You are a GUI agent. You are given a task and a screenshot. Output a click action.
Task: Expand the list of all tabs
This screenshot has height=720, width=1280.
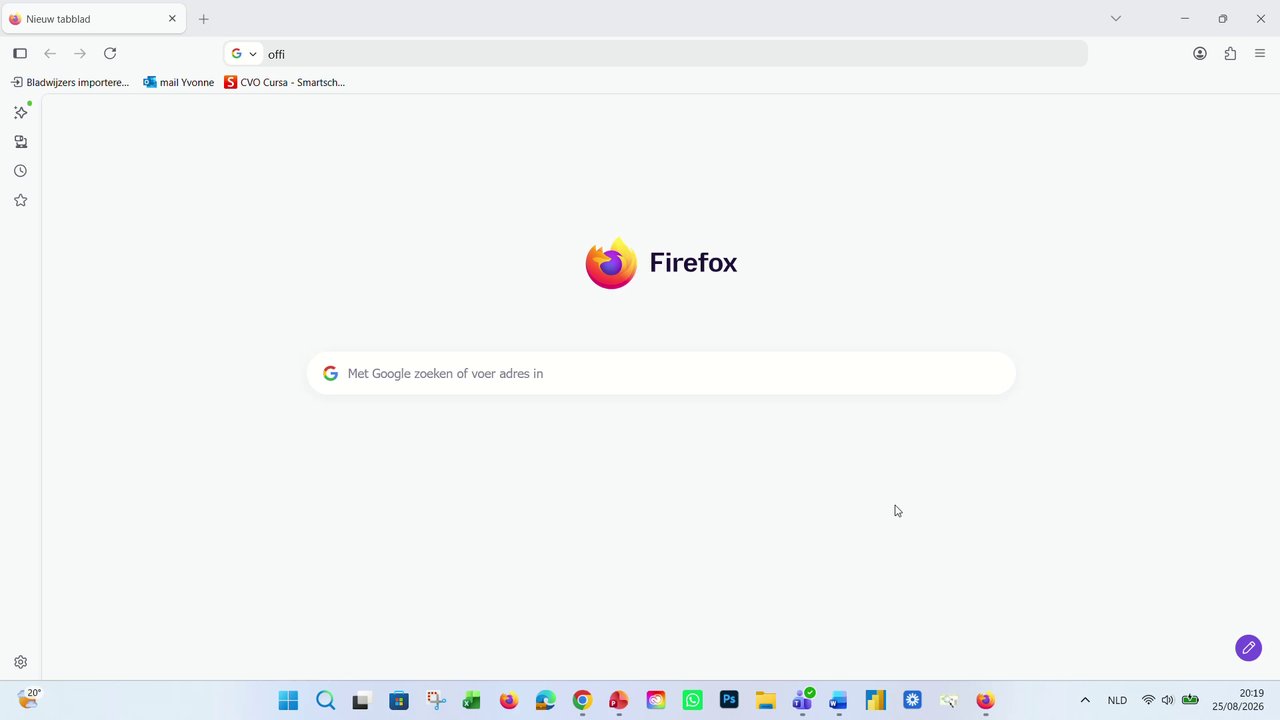(x=1116, y=19)
